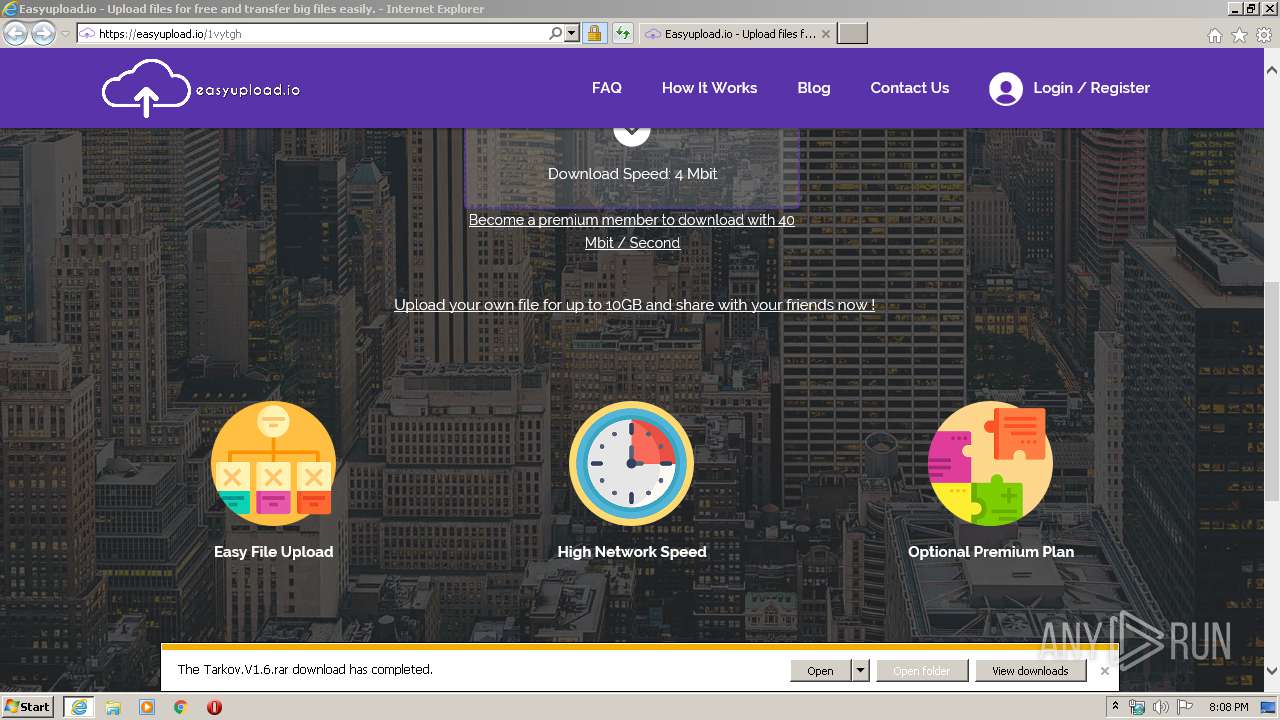Screen dimensions: 1280x720
Task: Click the High Network Speed clock icon
Action: pos(631,464)
